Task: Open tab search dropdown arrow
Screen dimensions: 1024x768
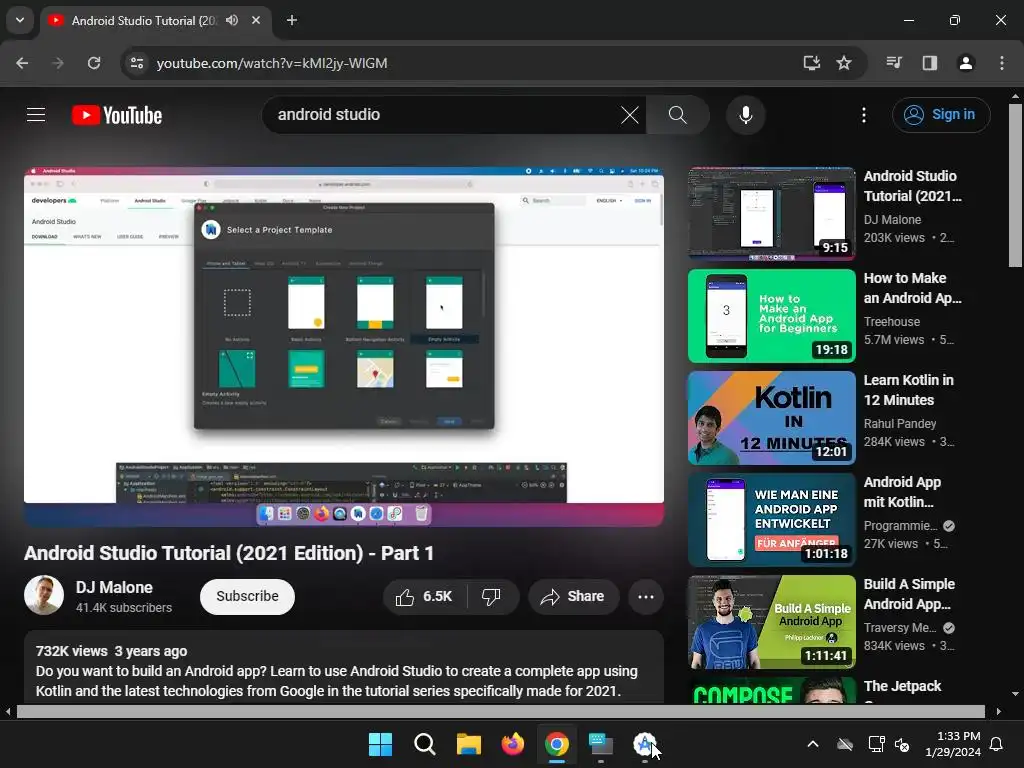Action: tap(20, 20)
